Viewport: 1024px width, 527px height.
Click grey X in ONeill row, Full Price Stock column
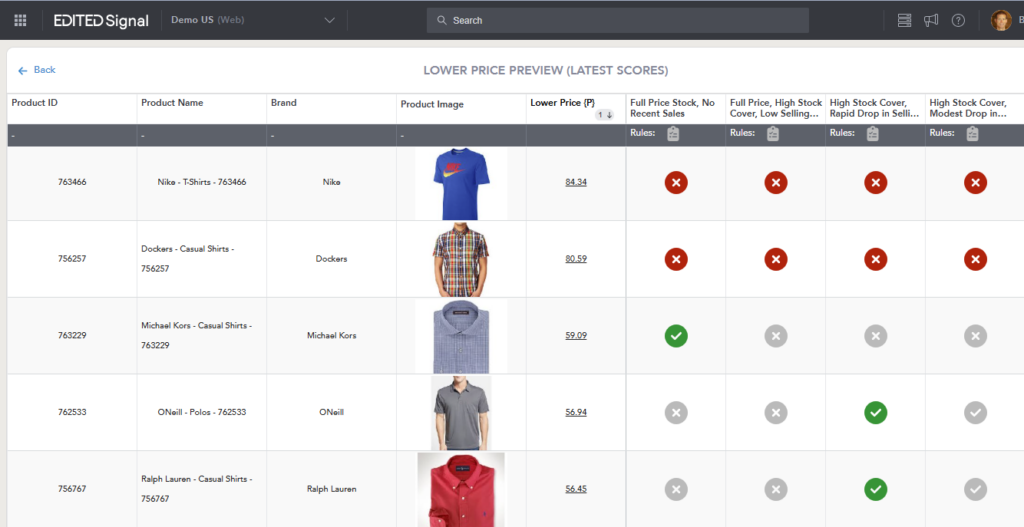click(676, 413)
